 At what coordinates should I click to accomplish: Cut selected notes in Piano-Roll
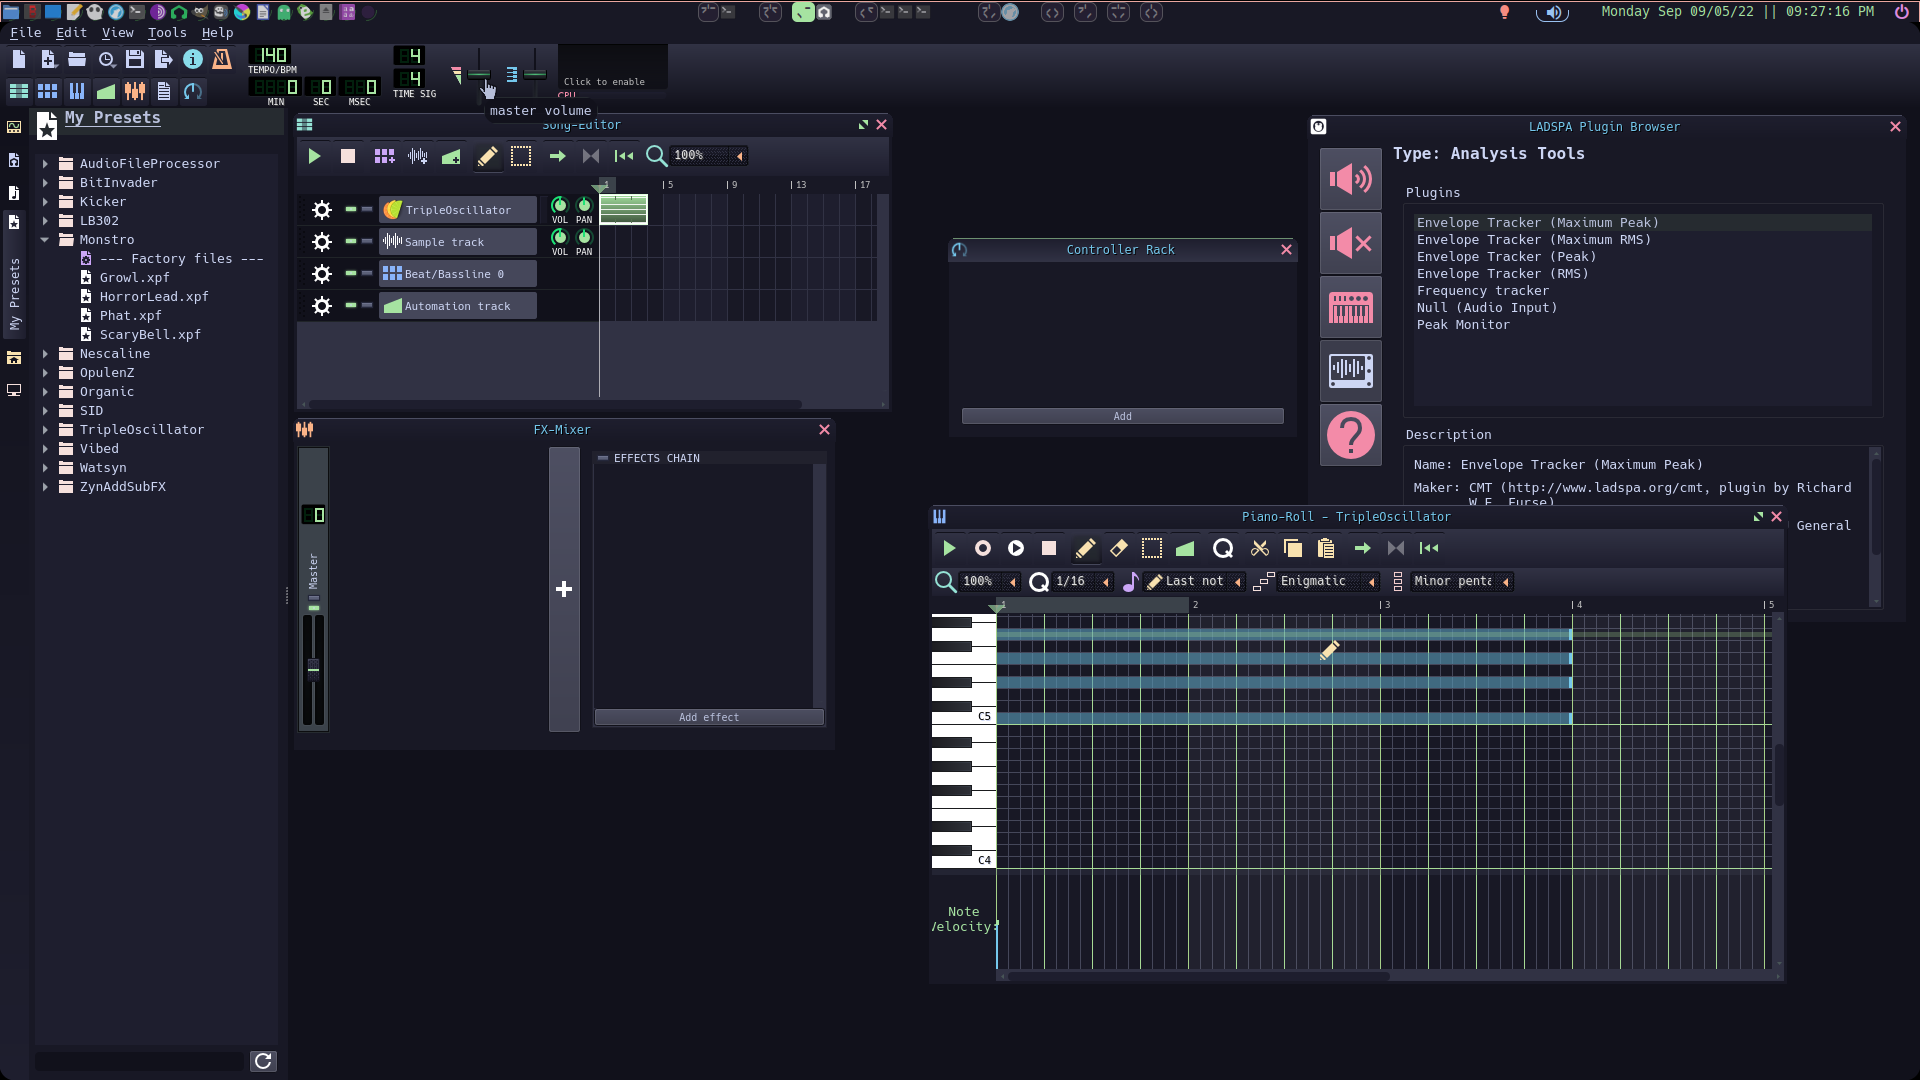[1260, 548]
